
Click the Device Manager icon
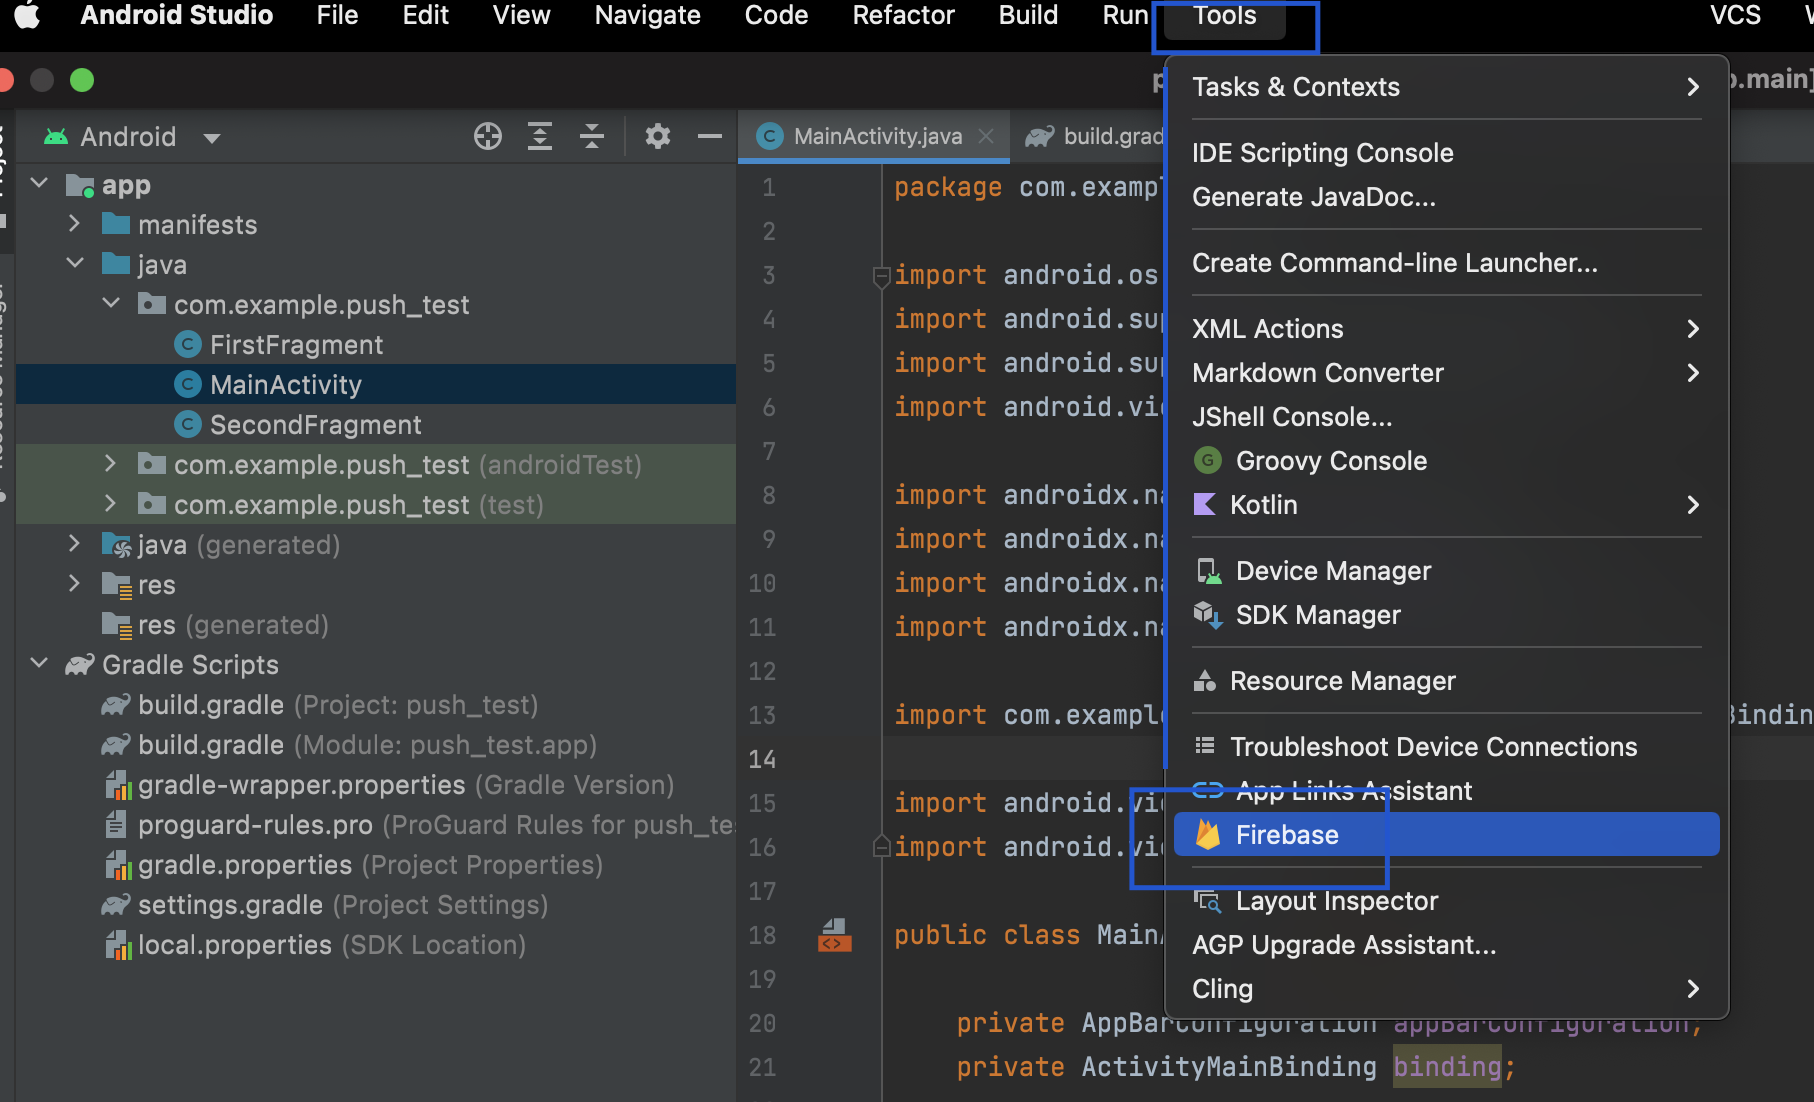pos(1209,571)
